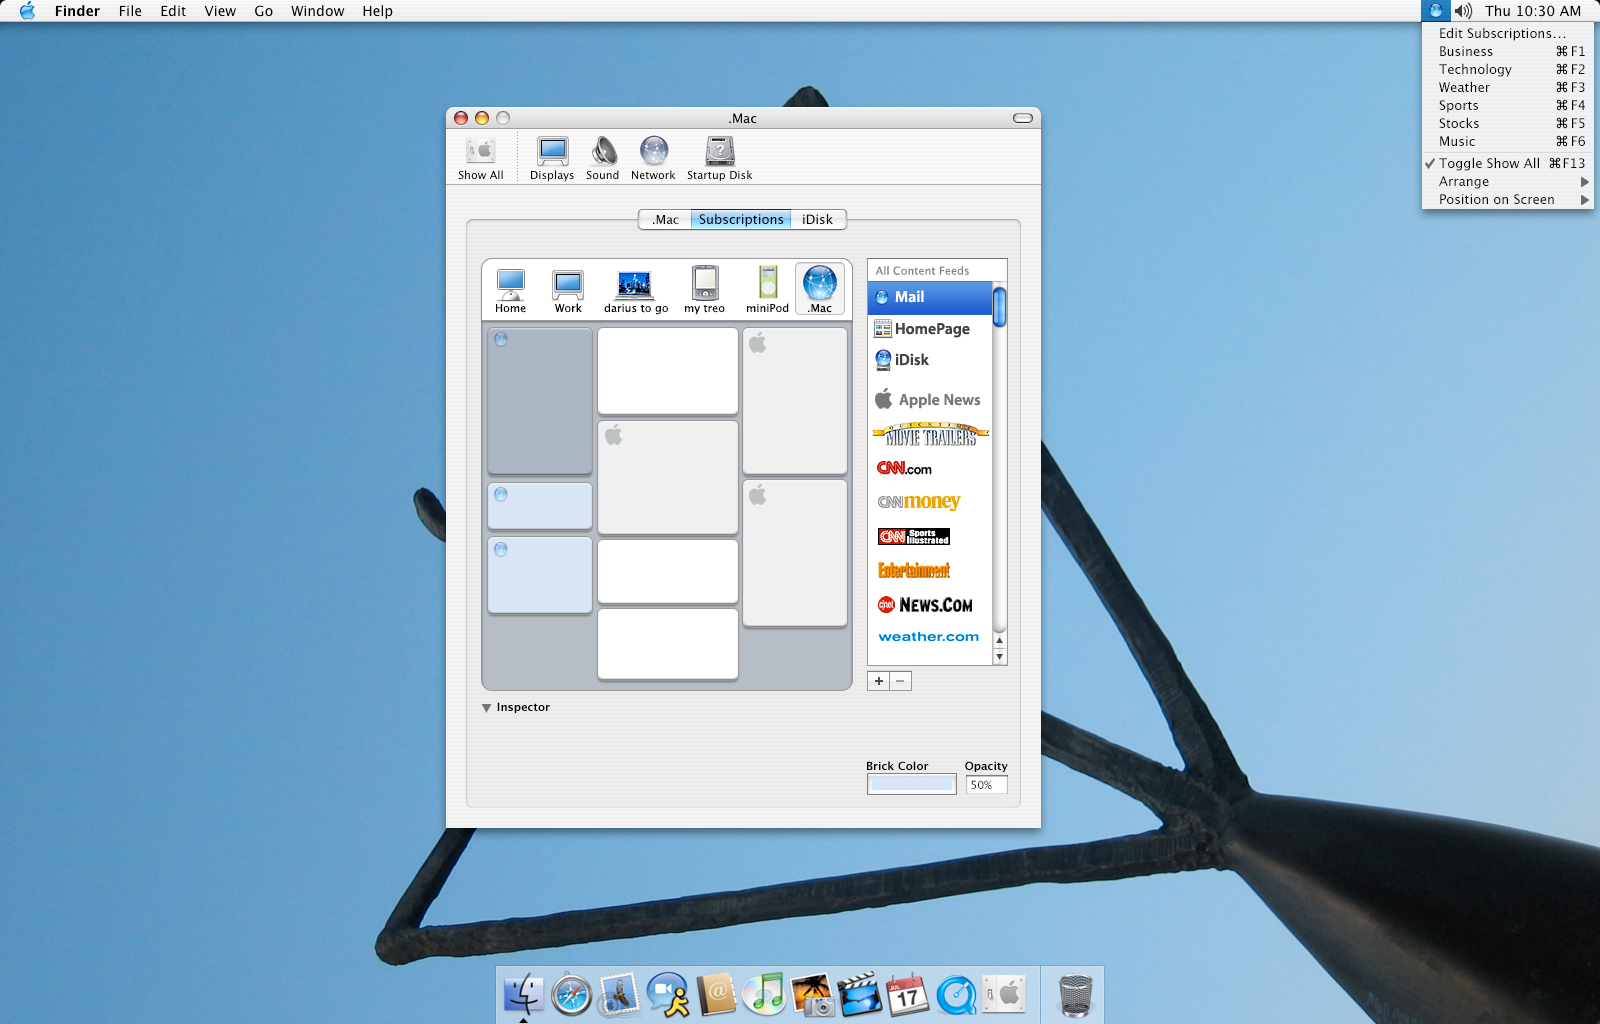Open the Arrange submenu

point(1464,181)
